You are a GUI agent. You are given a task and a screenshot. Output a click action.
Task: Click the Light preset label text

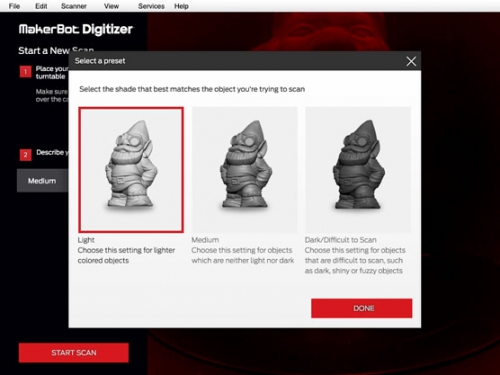pos(86,240)
